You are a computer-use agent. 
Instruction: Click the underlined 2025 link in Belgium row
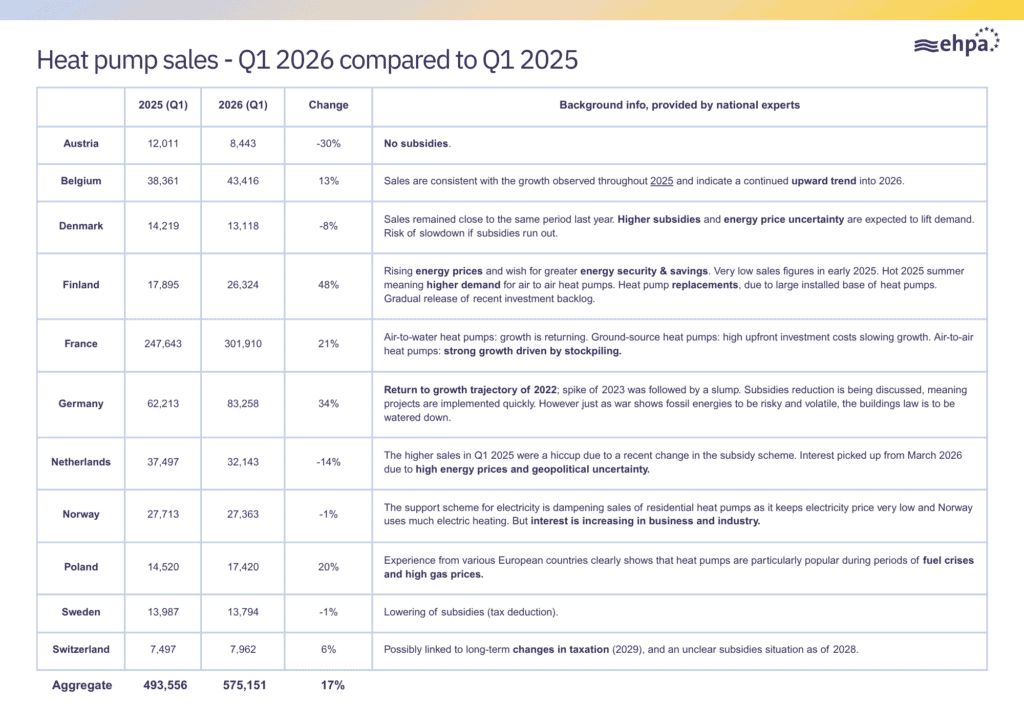(662, 181)
